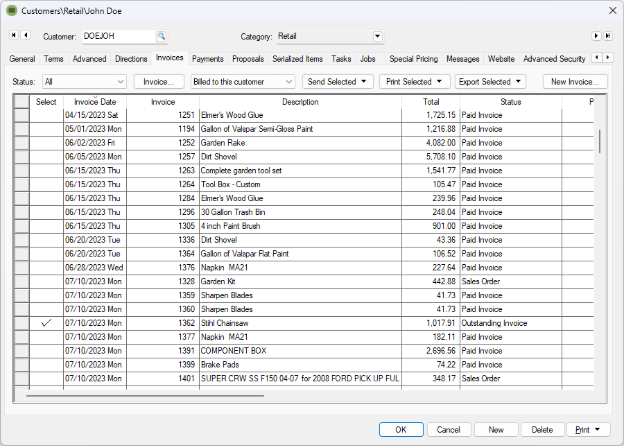This screenshot has width=624, height=446.
Task: Open the Payments tab
Action: click(x=208, y=59)
